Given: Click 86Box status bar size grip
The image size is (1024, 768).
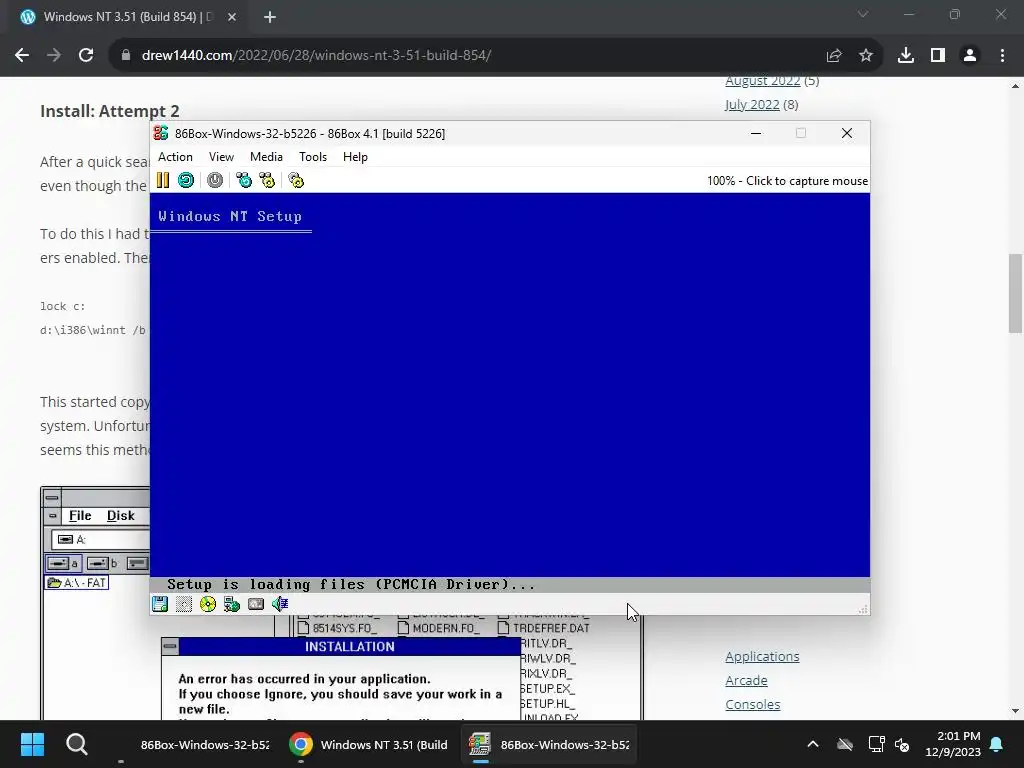Looking at the screenshot, I should tap(863, 609).
